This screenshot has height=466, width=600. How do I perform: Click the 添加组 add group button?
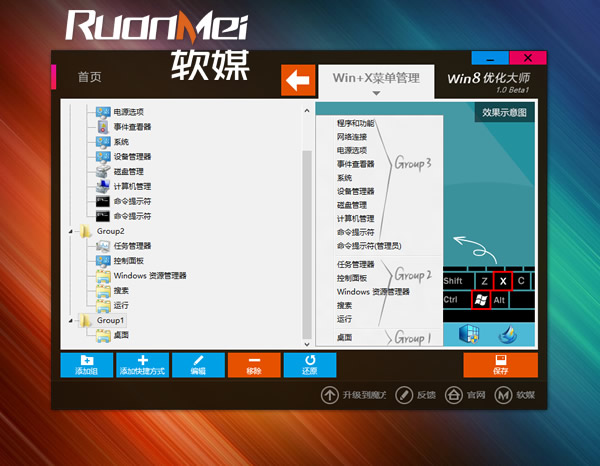(x=85, y=364)
